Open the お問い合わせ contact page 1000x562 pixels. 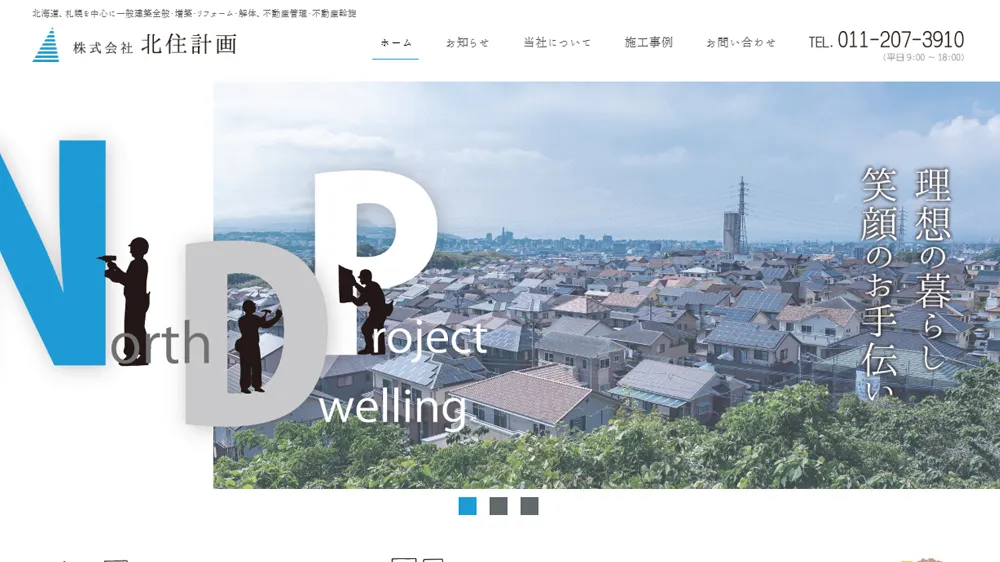(741, 43)
